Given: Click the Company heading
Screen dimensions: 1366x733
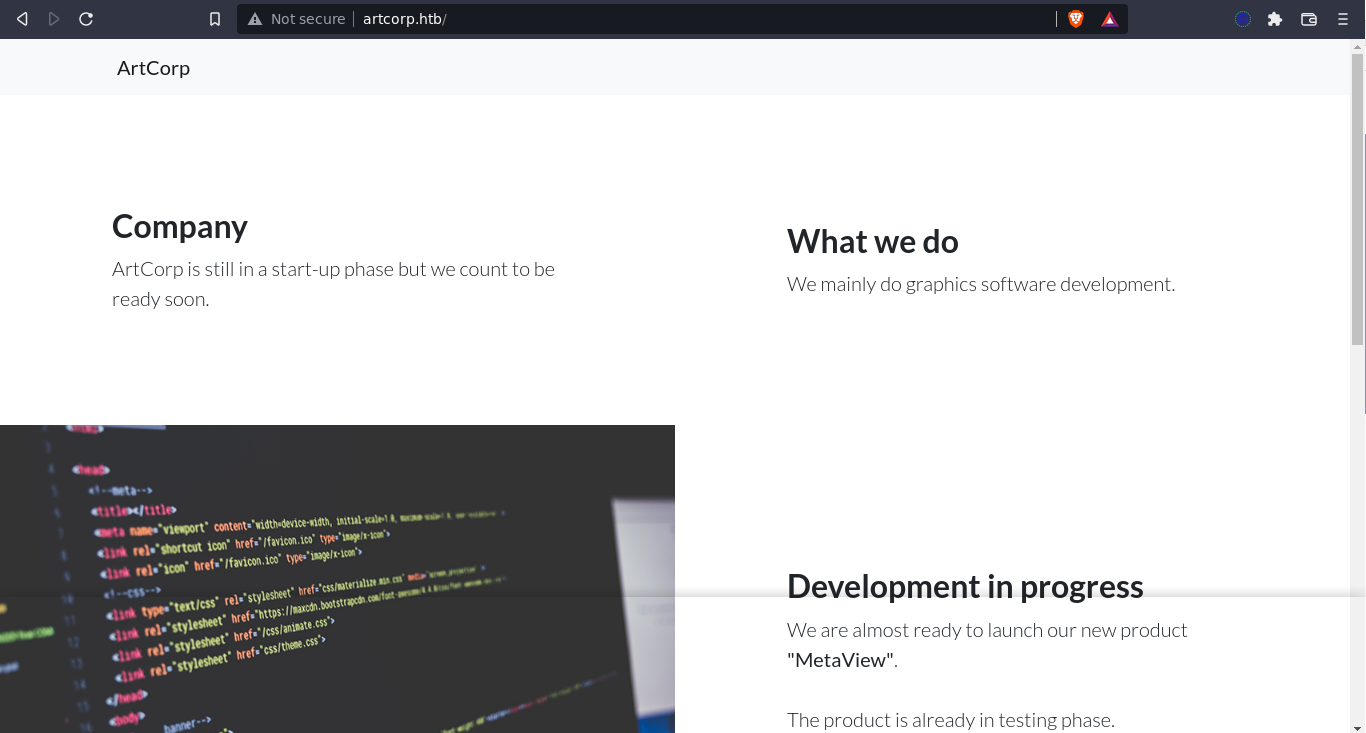Looking at the screenshot, I should (180, 227).
